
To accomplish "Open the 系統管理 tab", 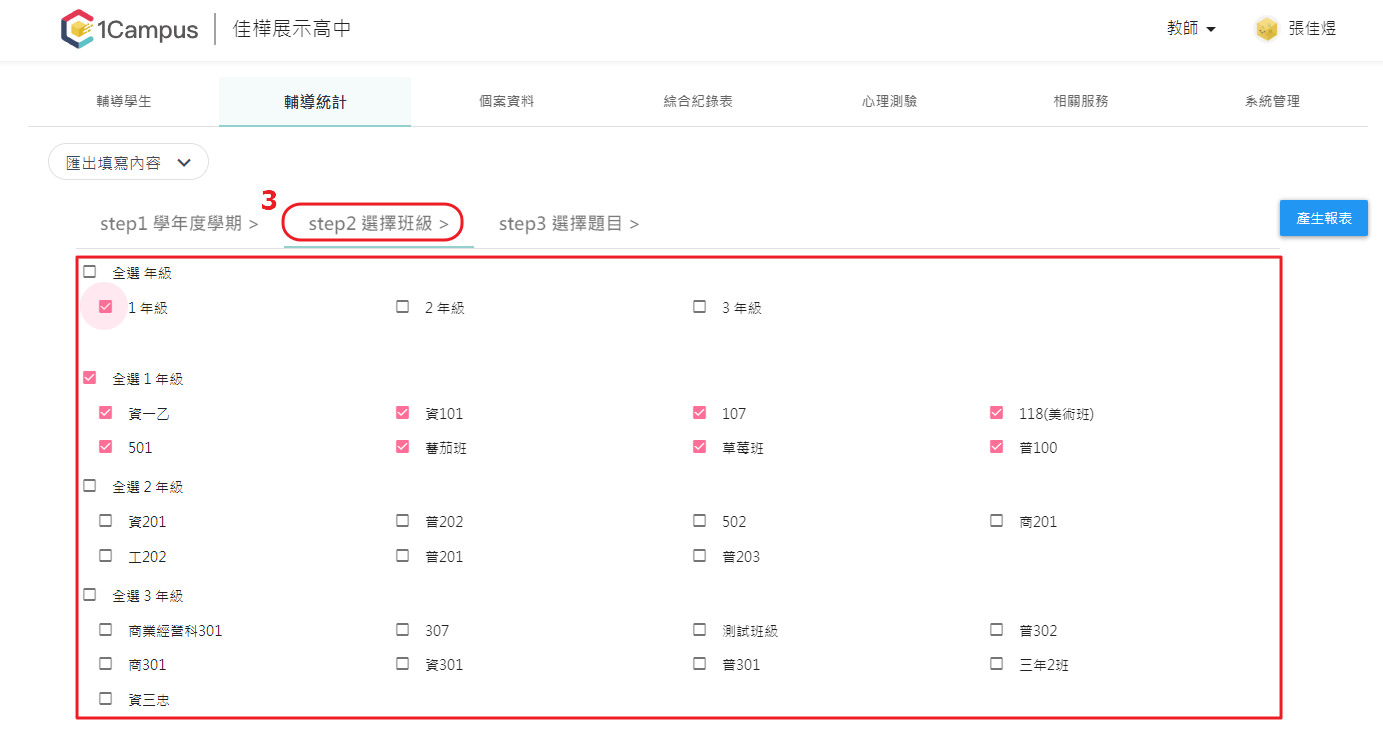I will 1272,101.
